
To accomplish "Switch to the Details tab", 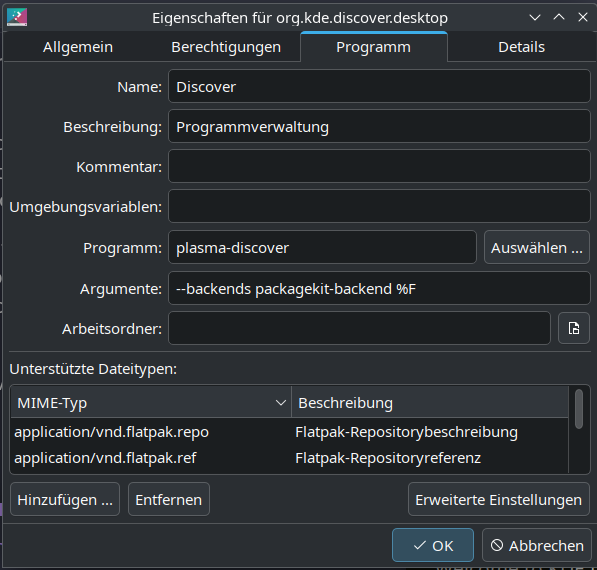I will 521,47.
